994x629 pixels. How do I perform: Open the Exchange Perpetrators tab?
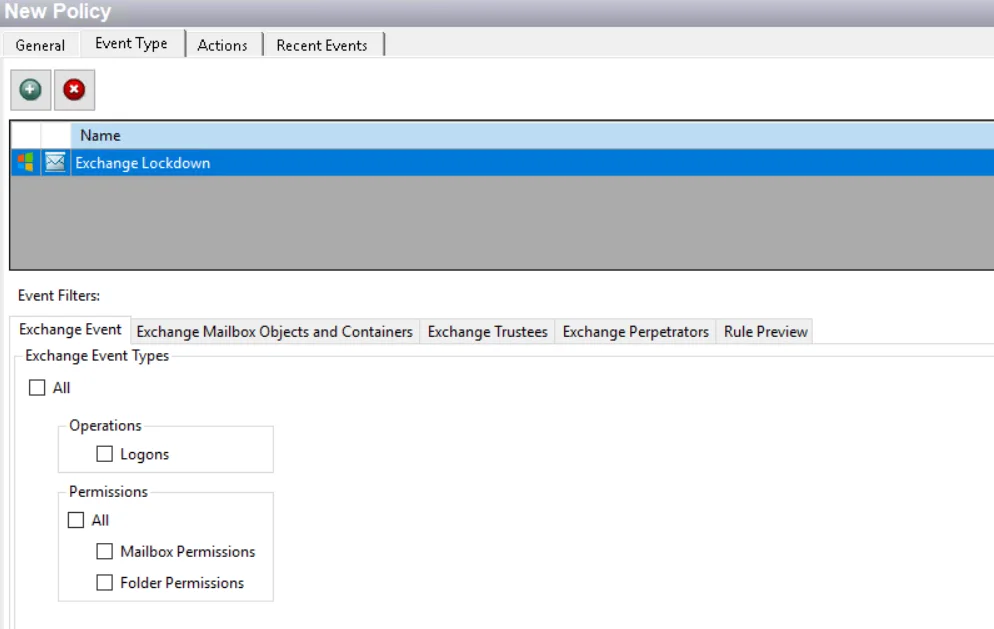pyautogui.click(x=636, y=332)
